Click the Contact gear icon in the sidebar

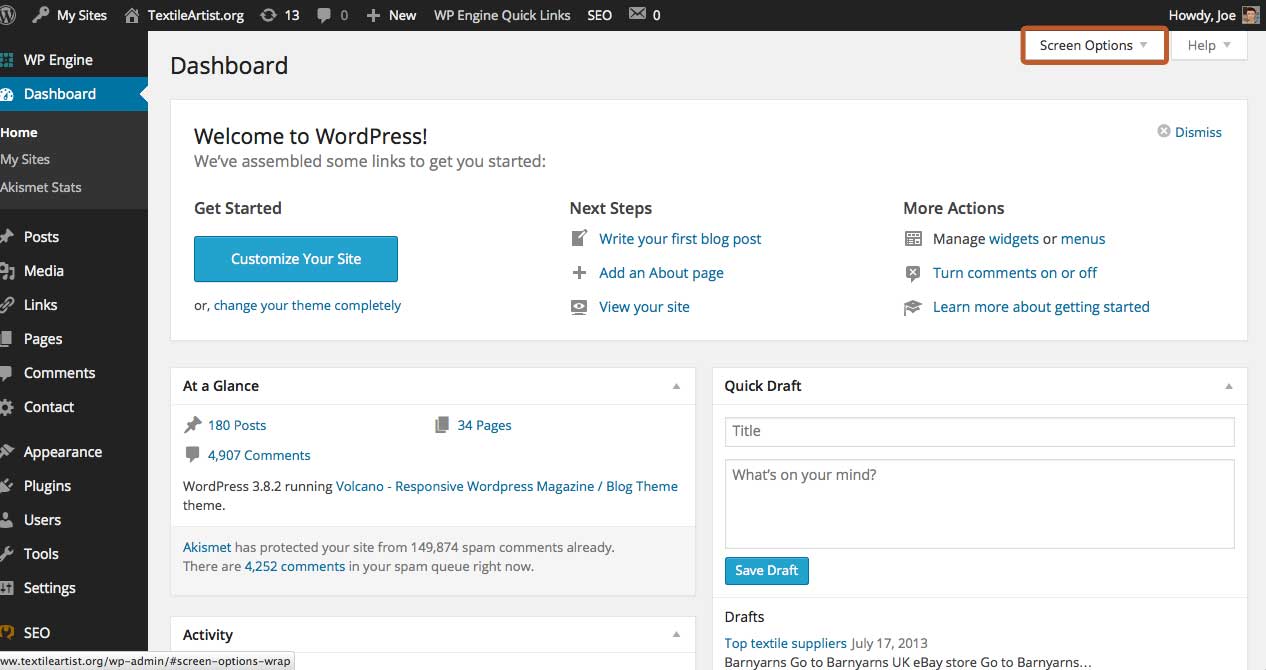point(7,407)
